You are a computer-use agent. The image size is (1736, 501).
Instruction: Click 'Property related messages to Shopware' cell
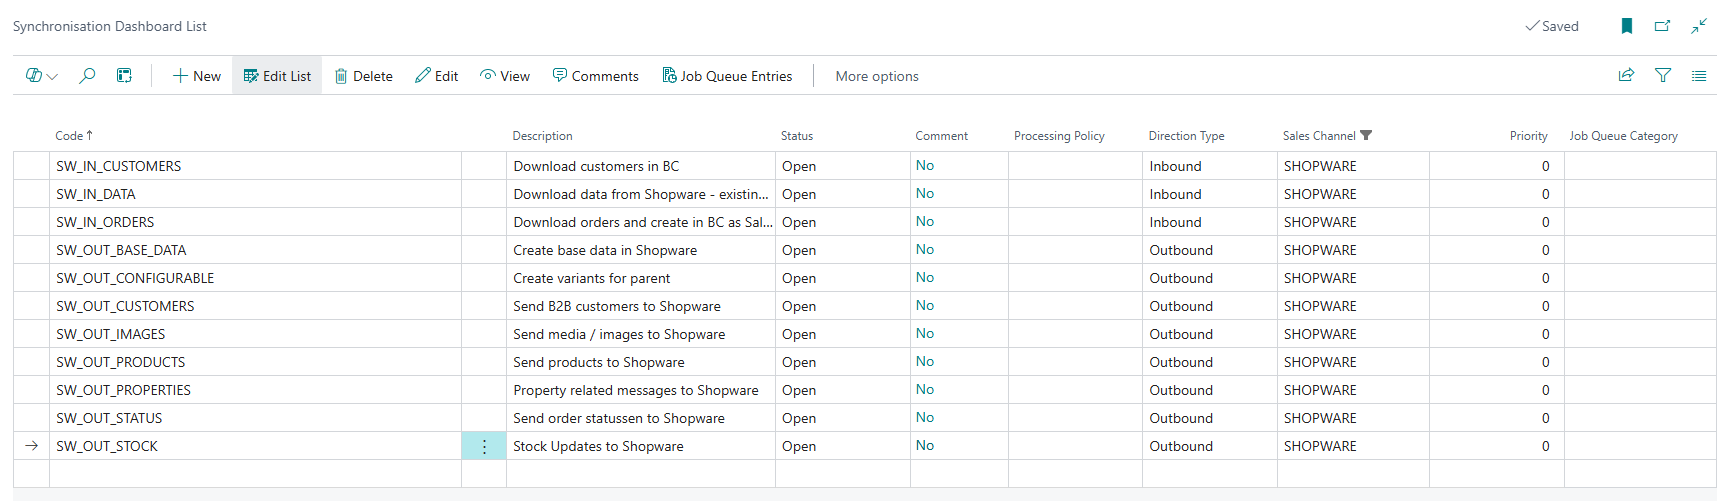point(641,390)
